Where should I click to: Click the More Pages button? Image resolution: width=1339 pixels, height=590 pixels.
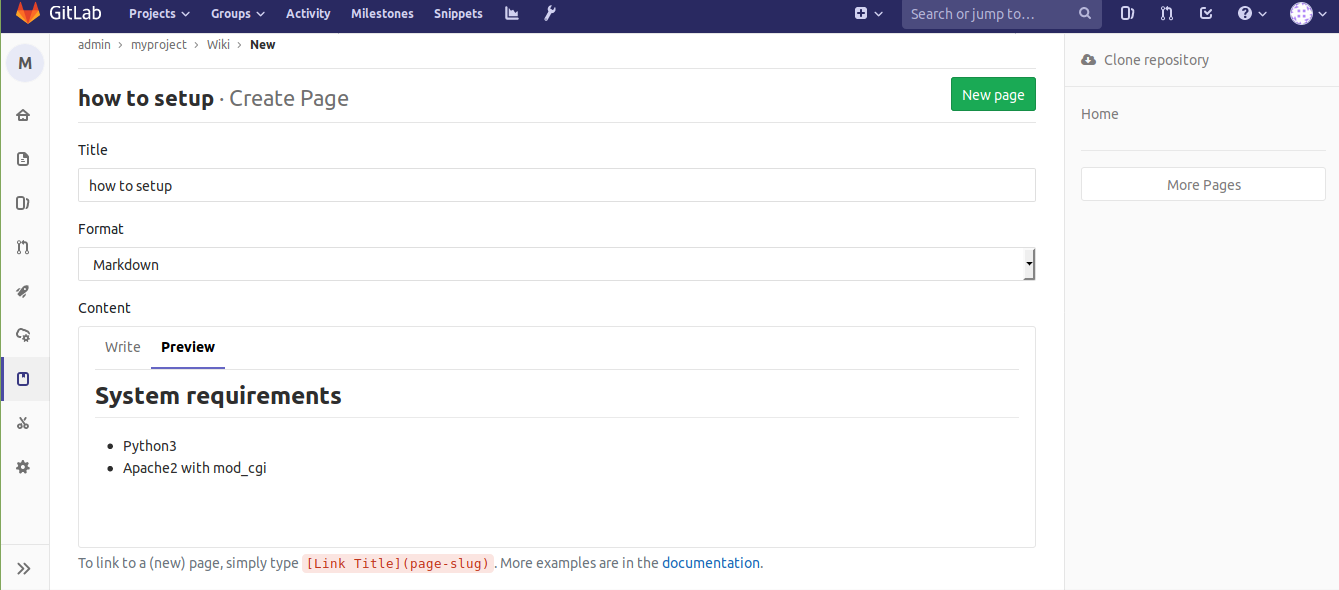pyautogui.click(x=1203, y=185)
